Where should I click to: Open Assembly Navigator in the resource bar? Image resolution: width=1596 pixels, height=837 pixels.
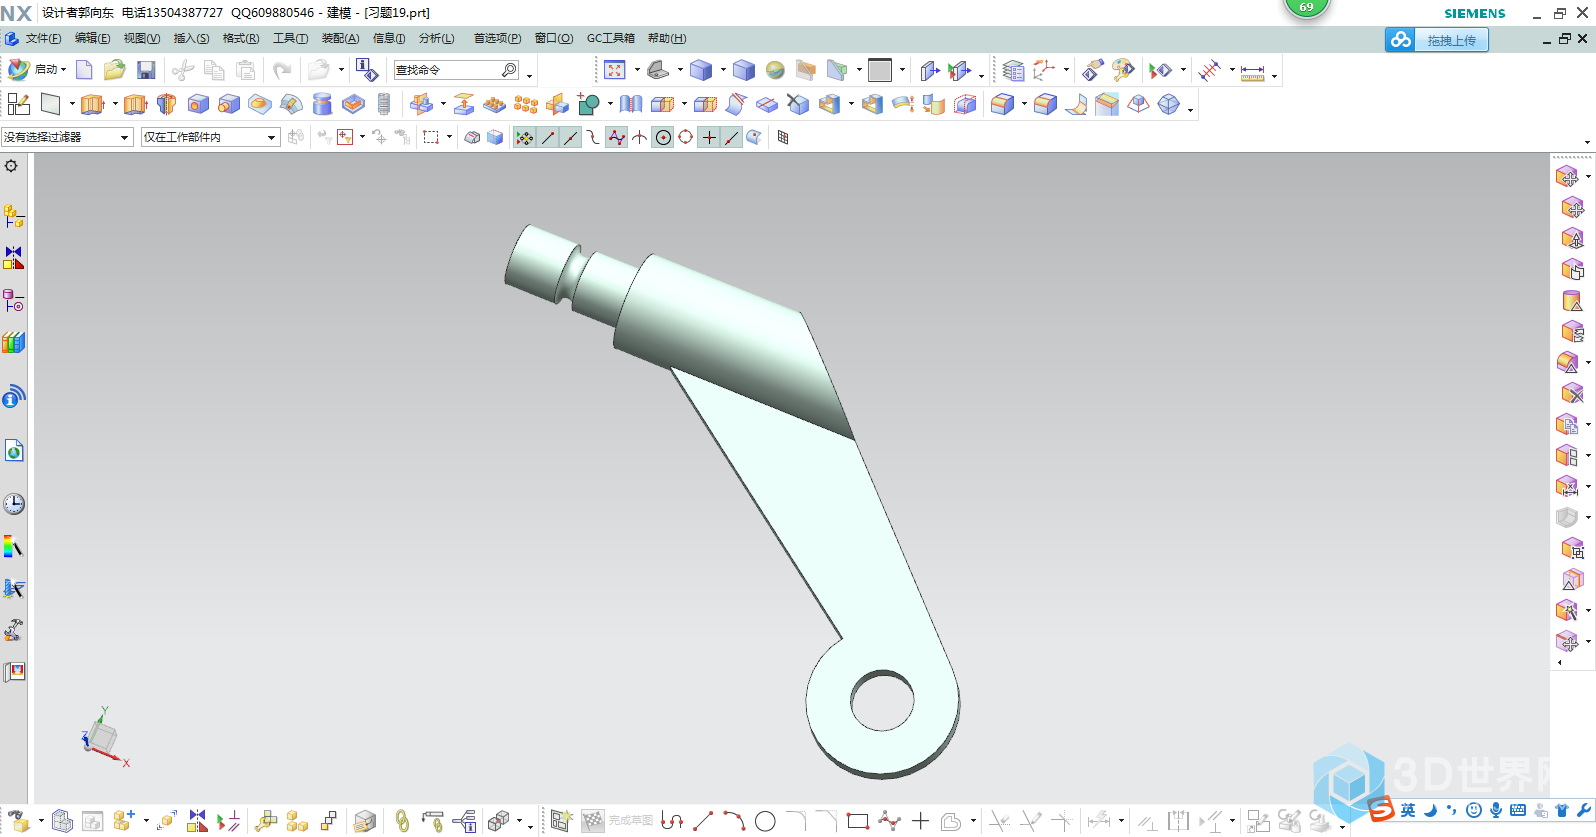click(x=14, y=216)
